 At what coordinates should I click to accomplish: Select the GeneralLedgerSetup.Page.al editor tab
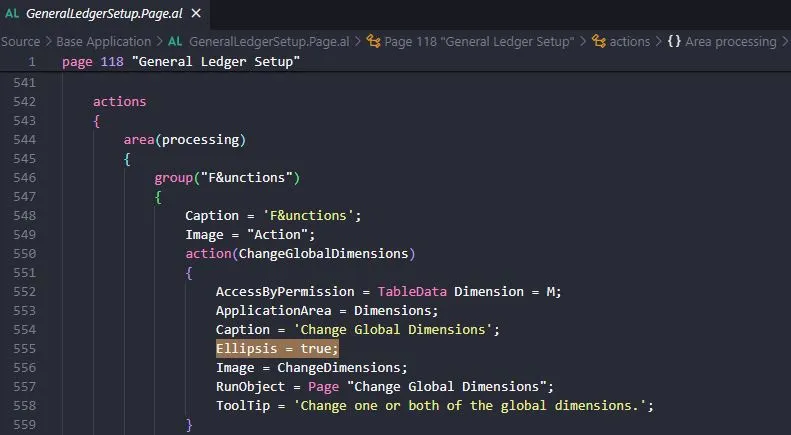(x=104, y=14)
